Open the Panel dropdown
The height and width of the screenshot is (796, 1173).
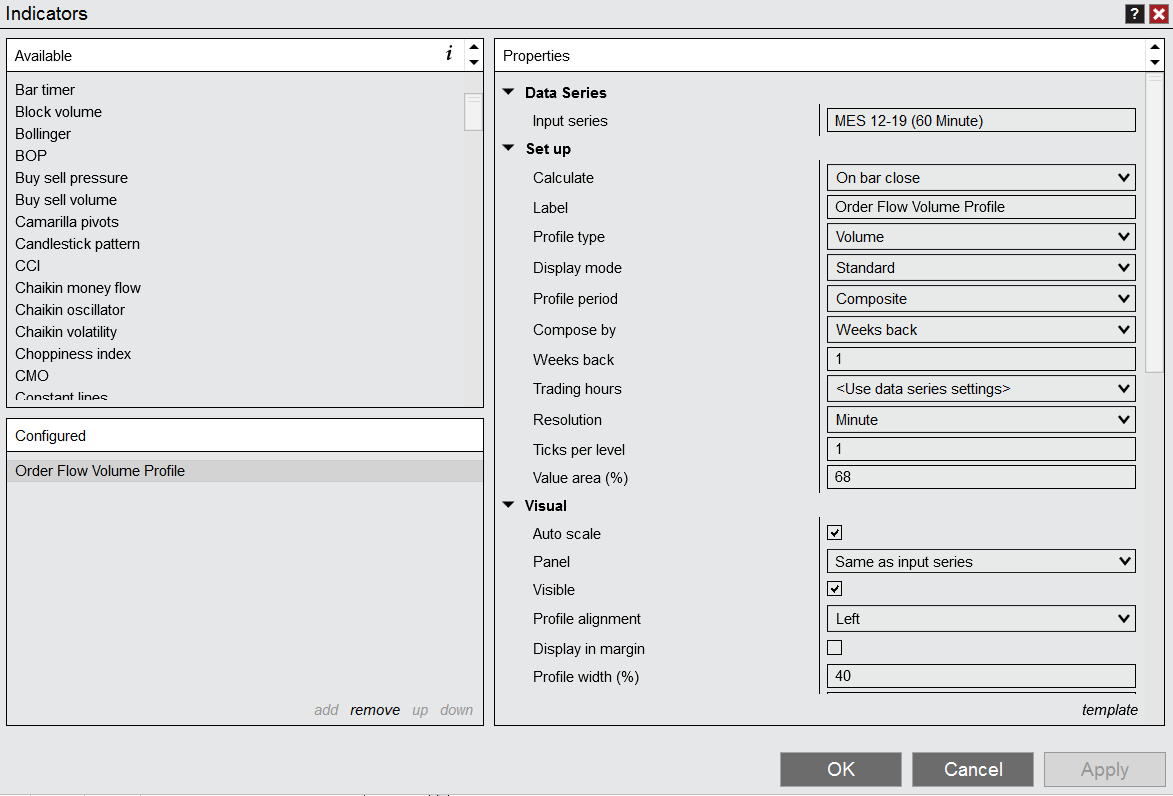click(981, 562)
